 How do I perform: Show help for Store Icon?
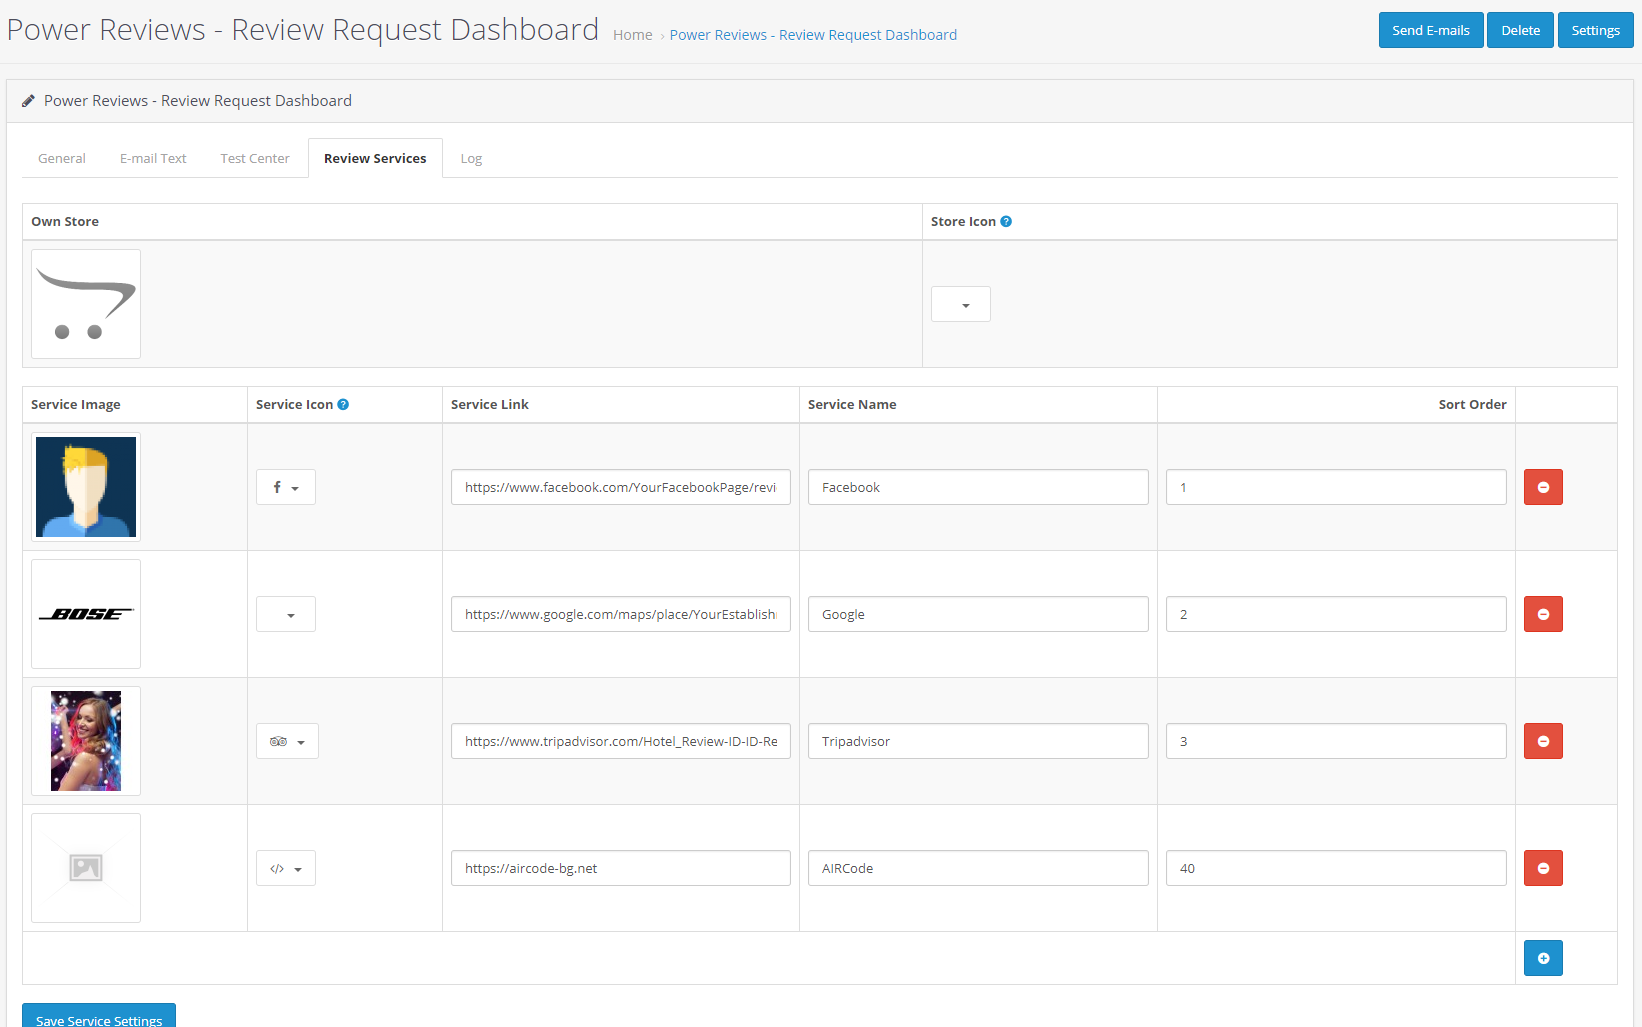1006,222
